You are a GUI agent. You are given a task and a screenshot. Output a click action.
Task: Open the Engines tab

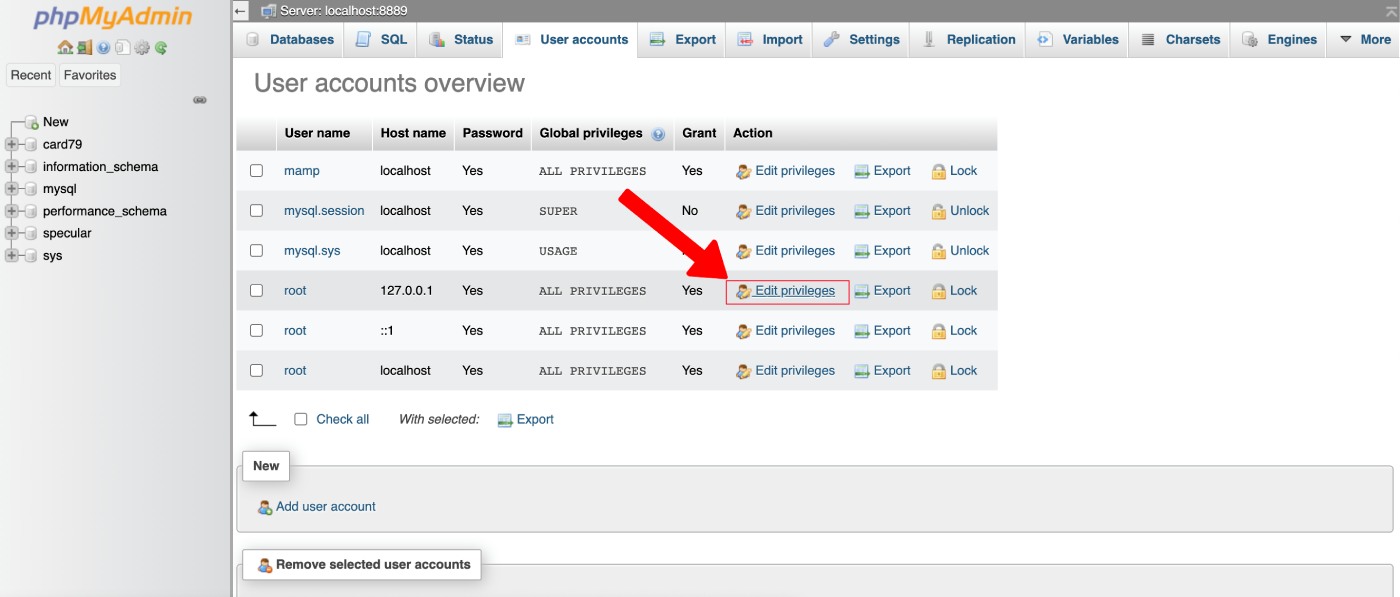1279,40
